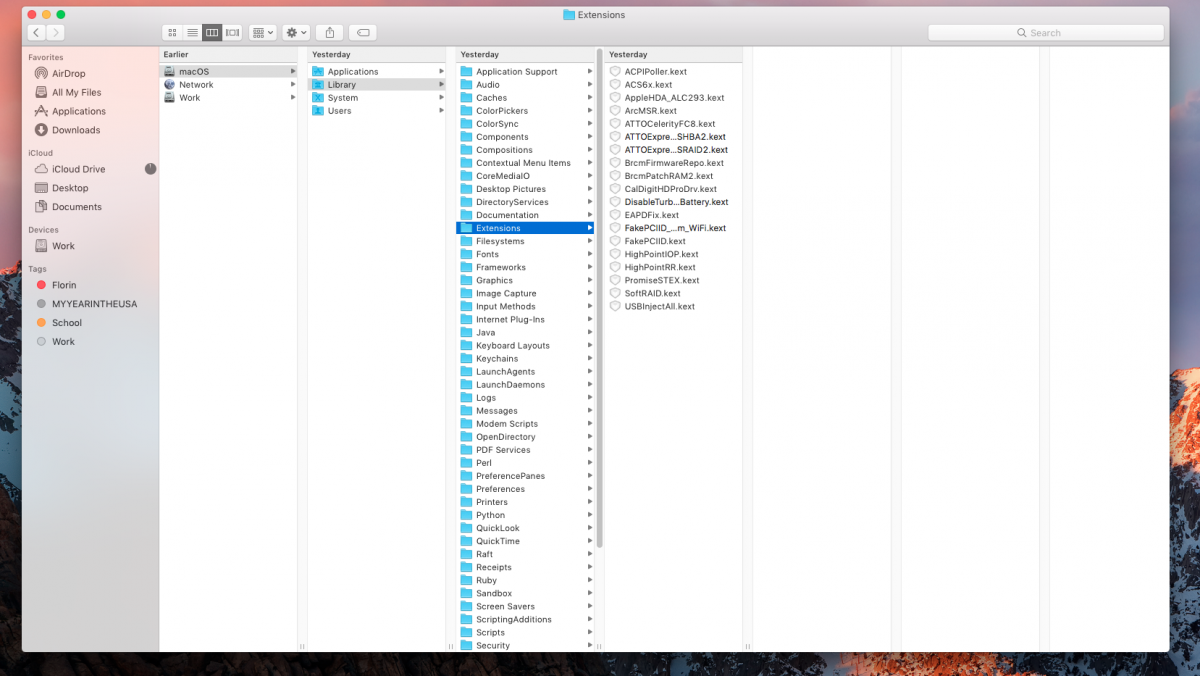Switch to Cover Flow view
Image resolution: width=1200 pixels, height=676 pixels.
coord(232,33)
